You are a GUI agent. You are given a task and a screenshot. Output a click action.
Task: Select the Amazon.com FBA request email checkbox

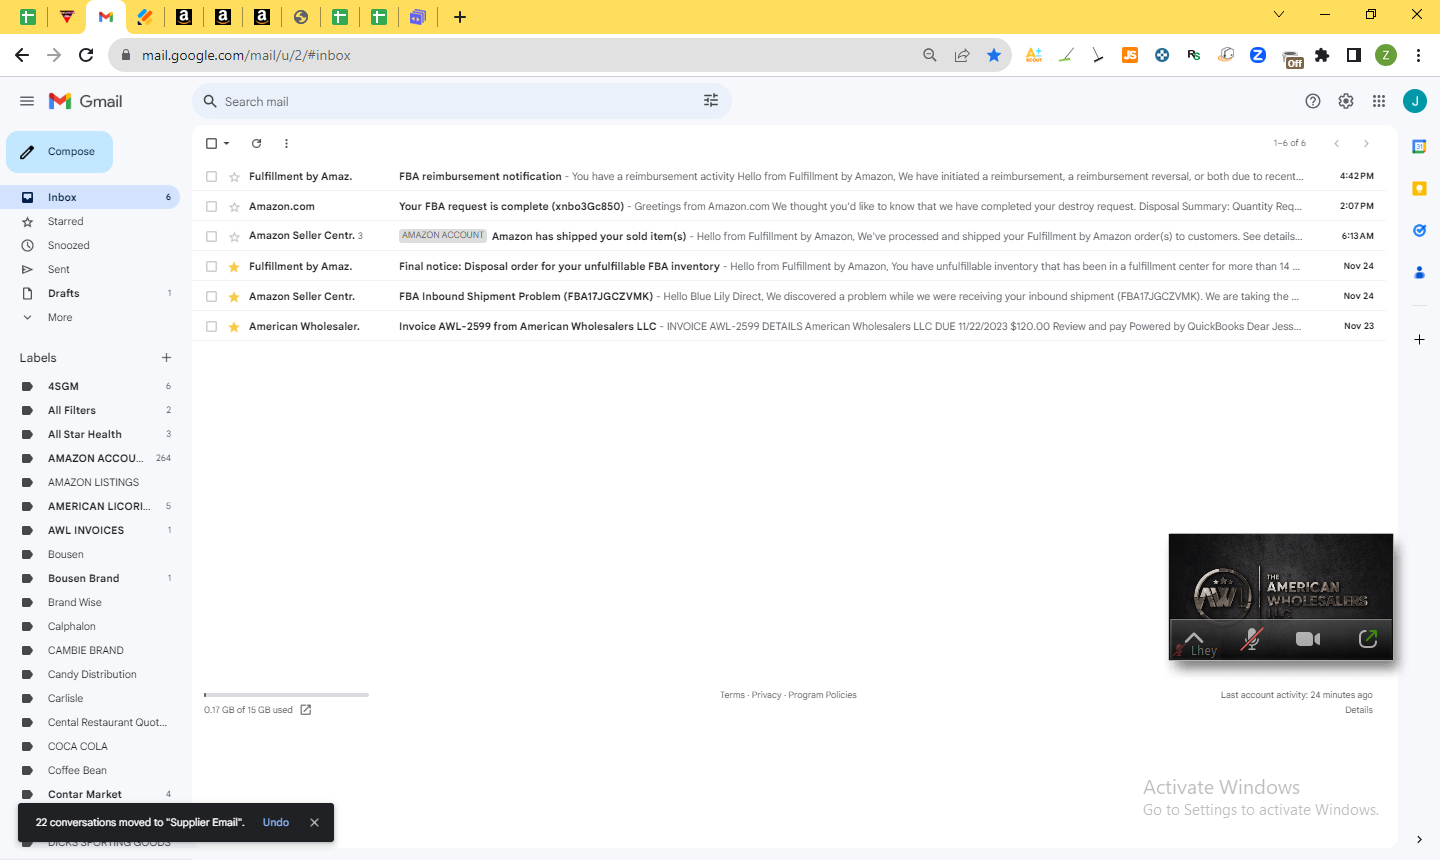click(211, 207)
